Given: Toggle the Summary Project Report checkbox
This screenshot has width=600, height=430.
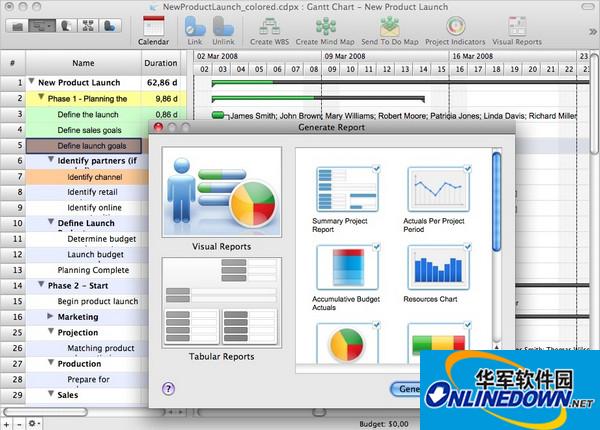Looking at the screenshot, I should click(377, 169).
